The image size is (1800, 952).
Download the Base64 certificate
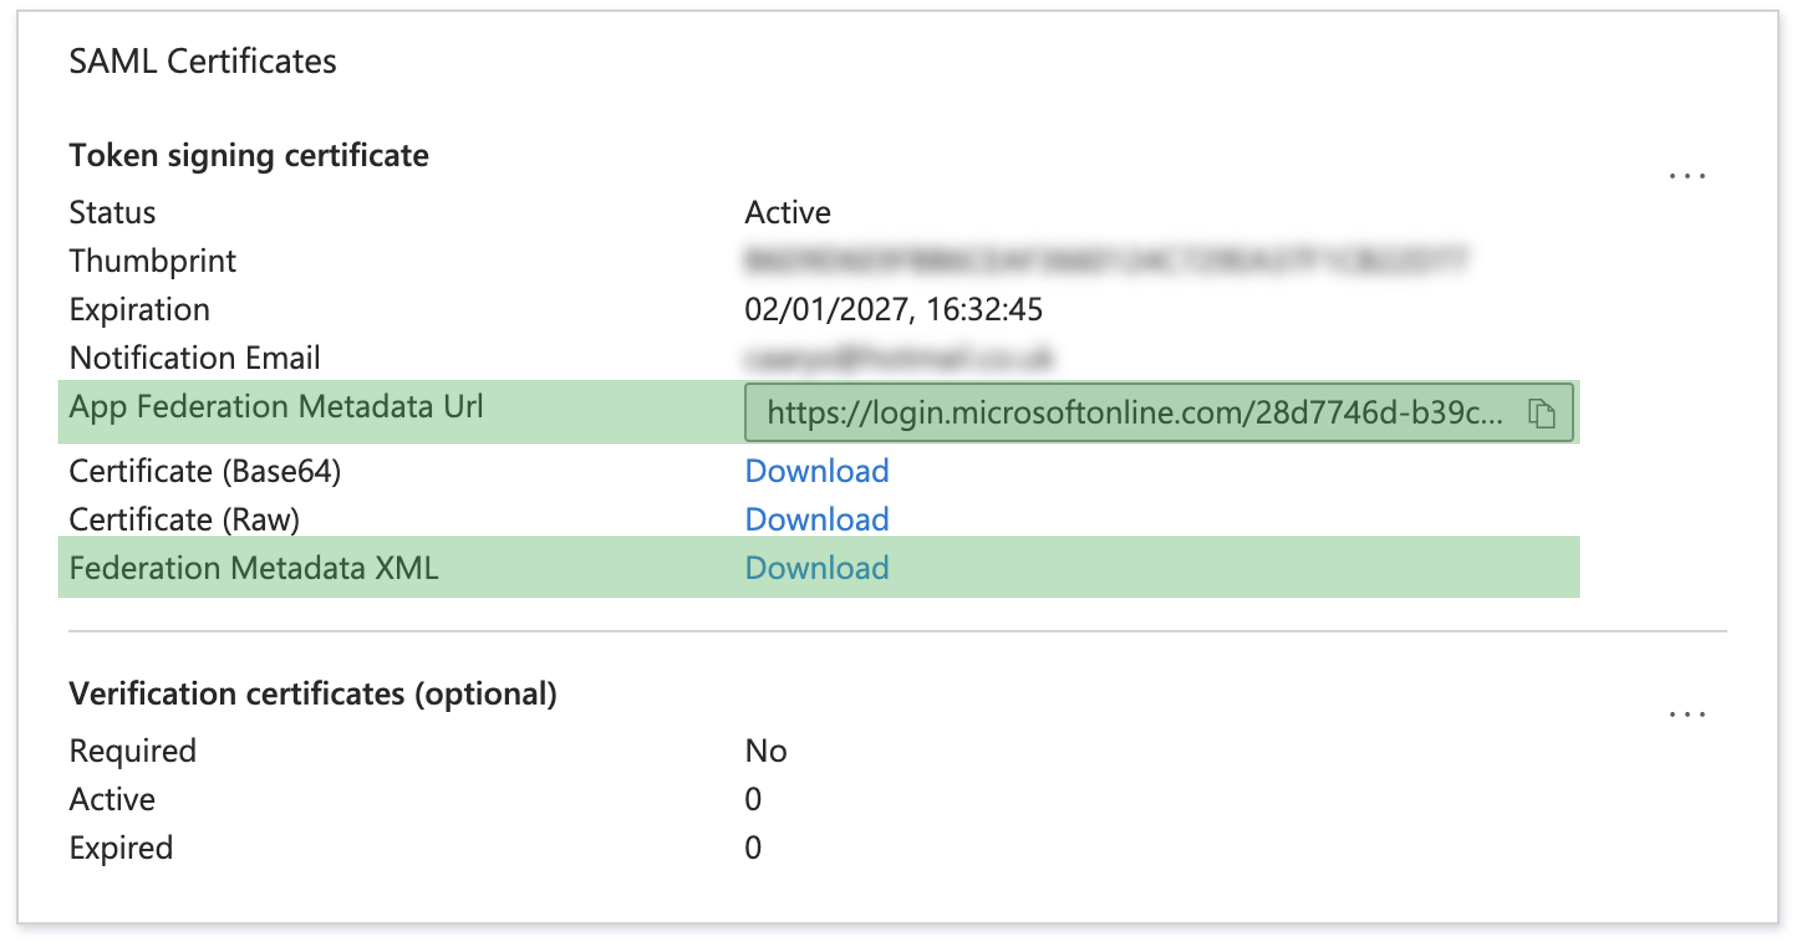point(816,471)
